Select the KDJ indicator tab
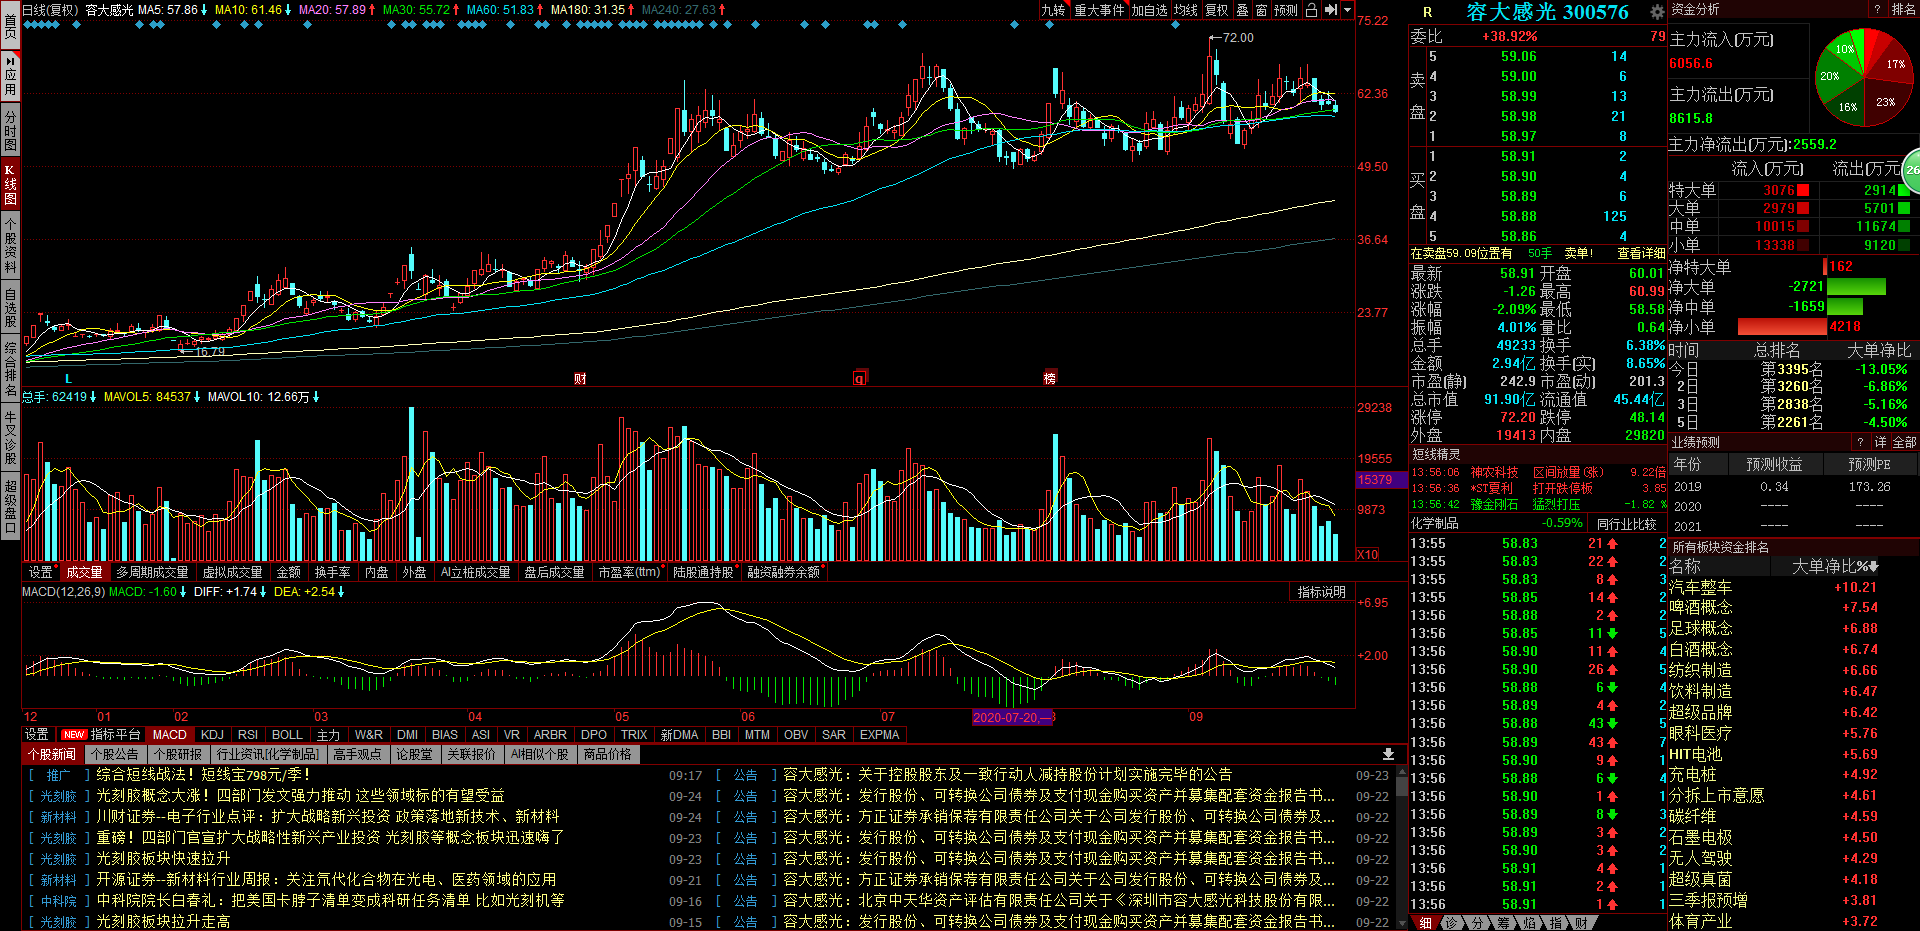Viewport: 1920px width, 931px height. click(x=212, y=735)
